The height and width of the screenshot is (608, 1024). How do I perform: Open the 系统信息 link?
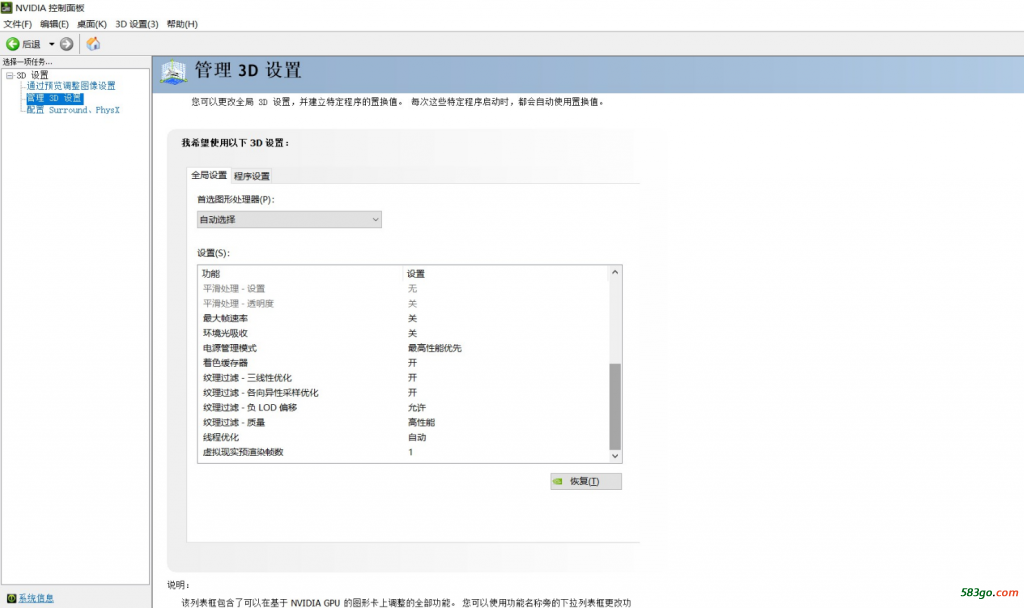[36, 598]
